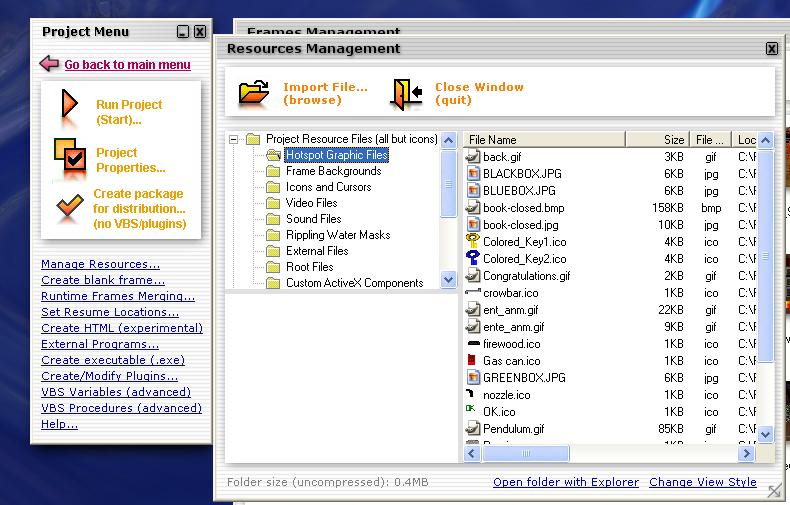Select the firewood.ico file icon
790x505 pixels.
pos(473,343)
